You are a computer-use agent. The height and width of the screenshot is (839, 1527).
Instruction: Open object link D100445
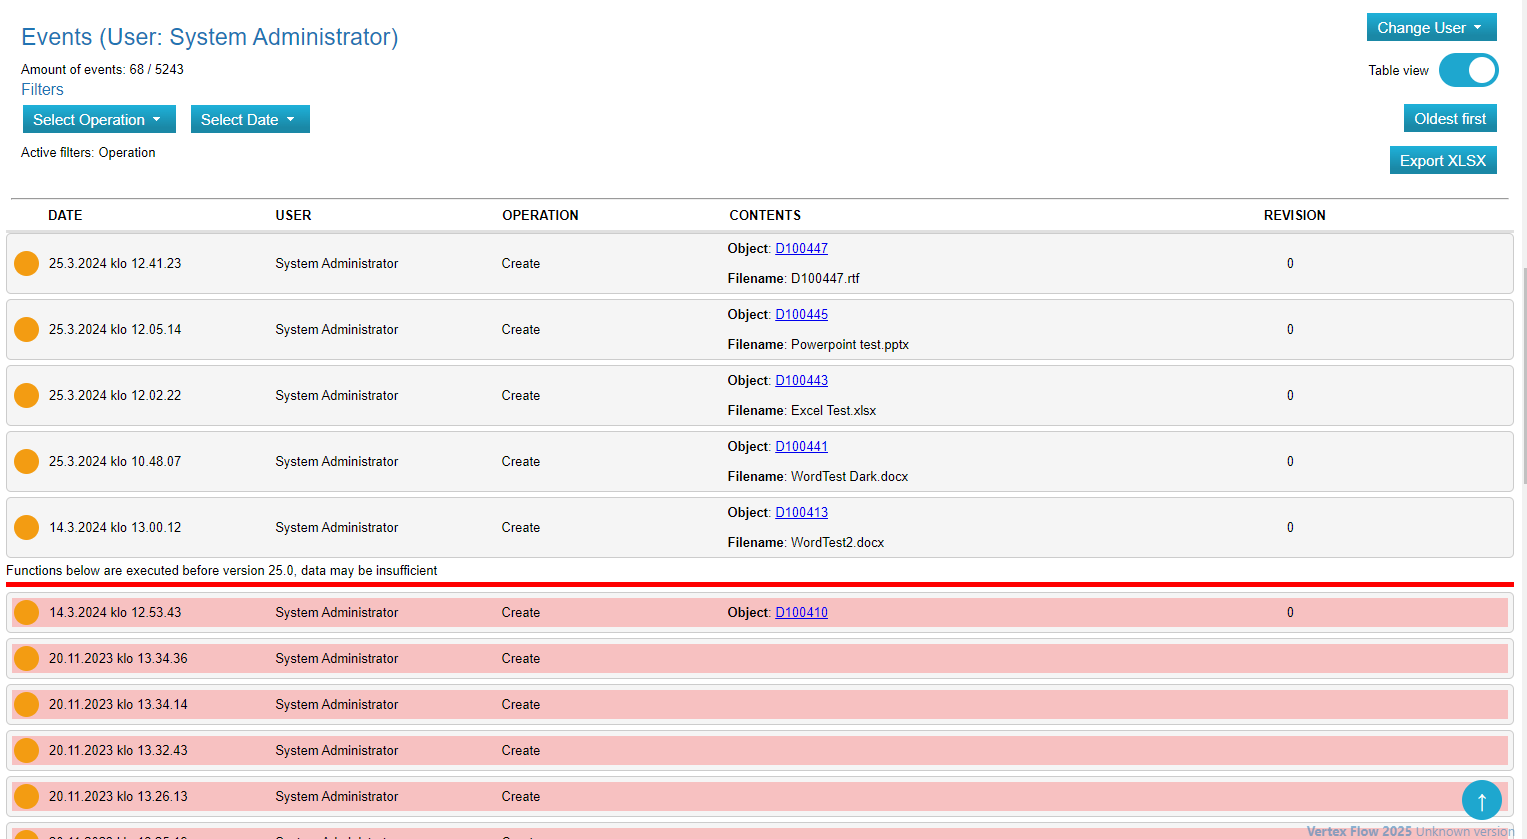click(801, 315)
